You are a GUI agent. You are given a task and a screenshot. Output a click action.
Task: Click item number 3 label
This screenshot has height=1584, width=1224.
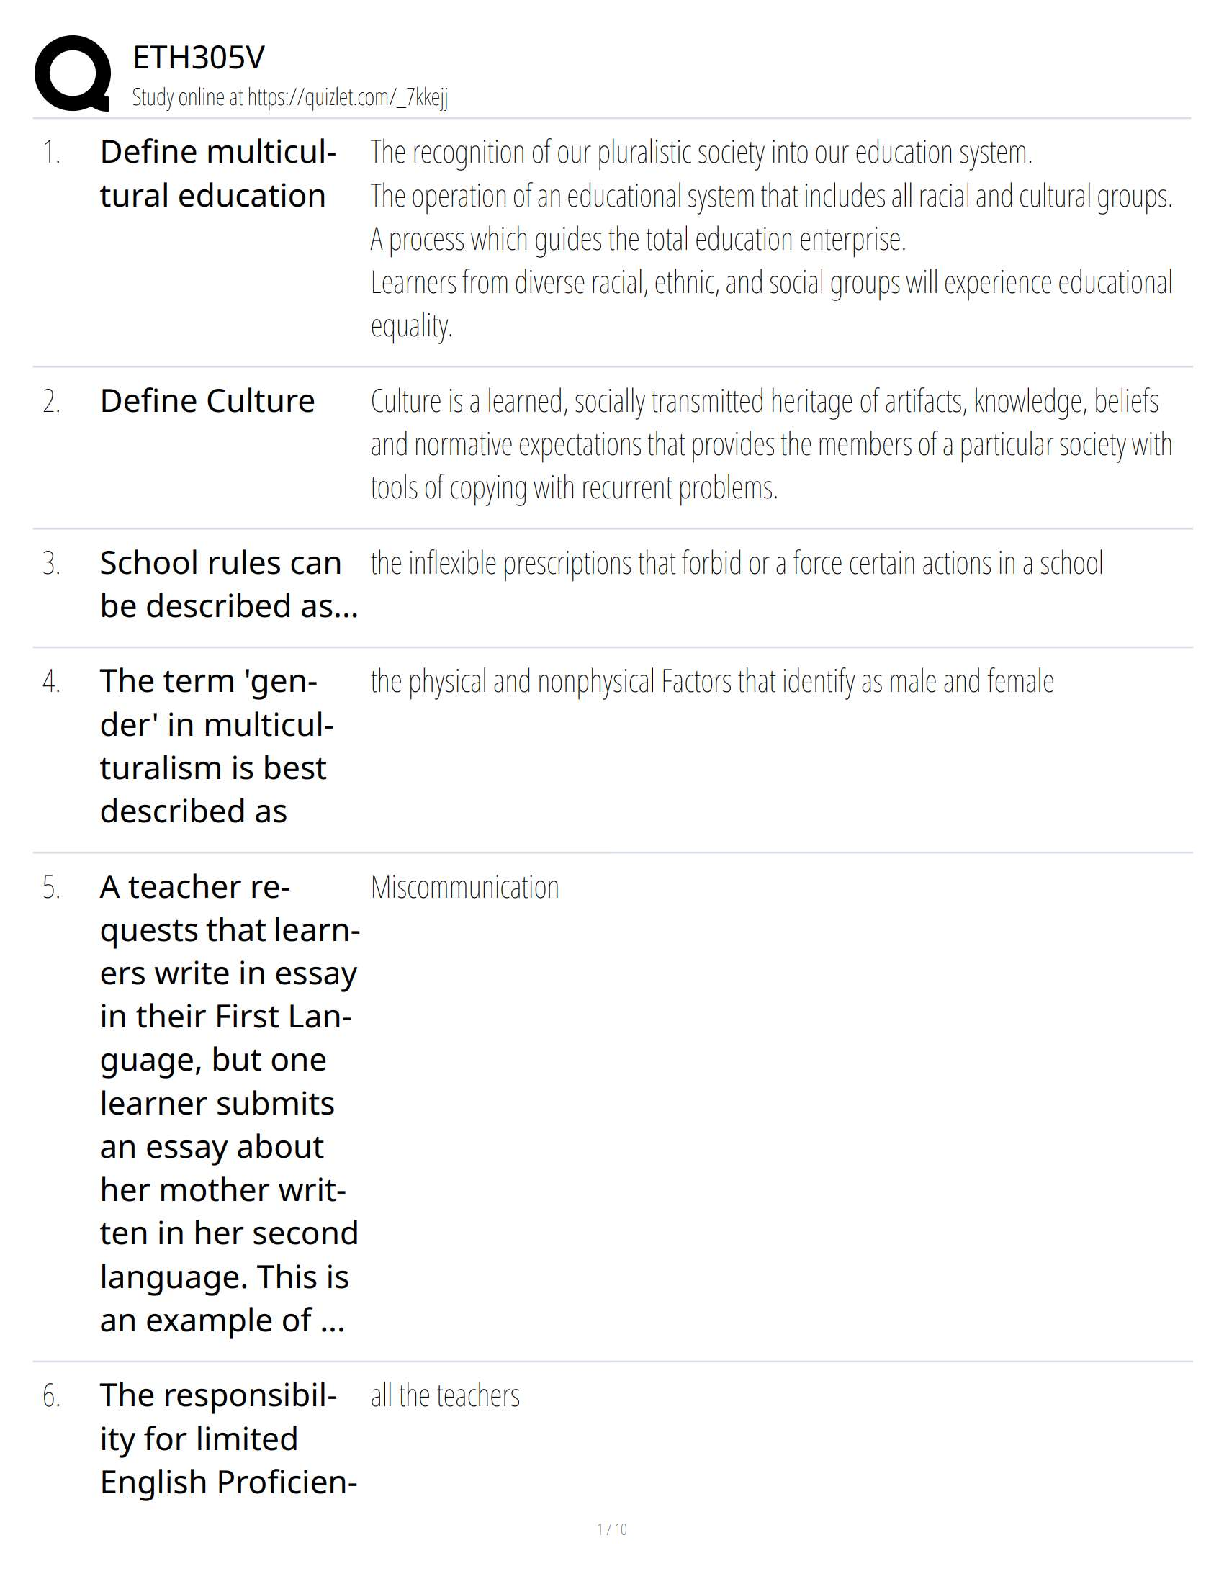pyautogui.click(x=51, y=564)
